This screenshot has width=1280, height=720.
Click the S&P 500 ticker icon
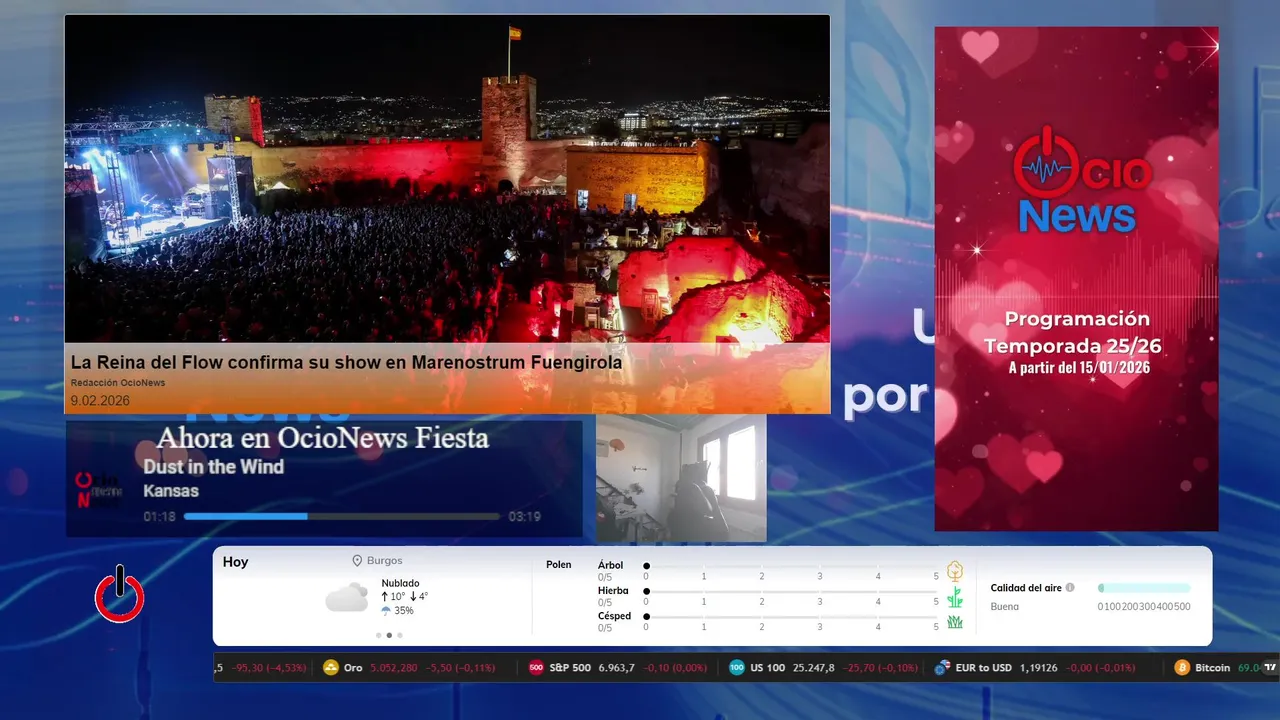(x=536, y=668)
